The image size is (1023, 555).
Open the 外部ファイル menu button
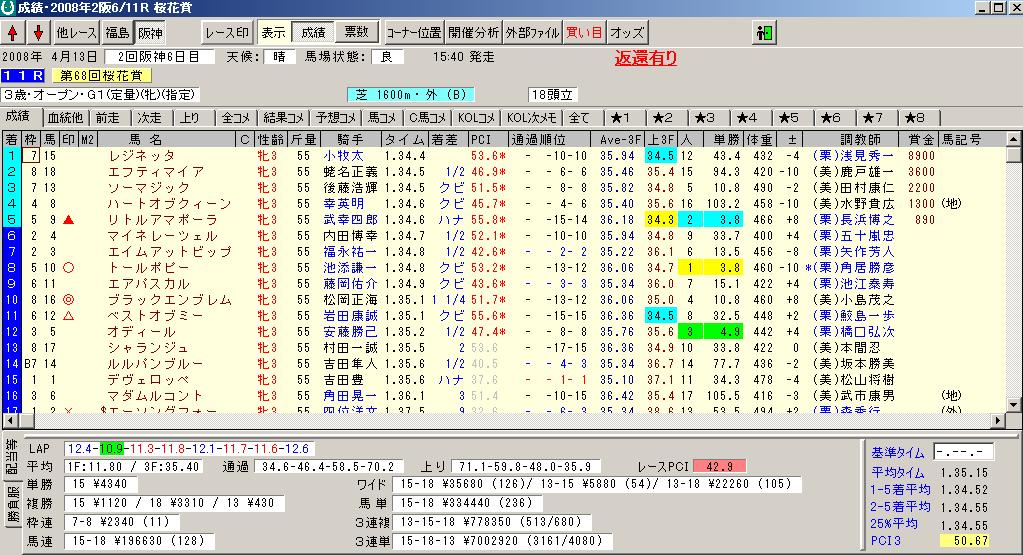[x=531, y=32]
